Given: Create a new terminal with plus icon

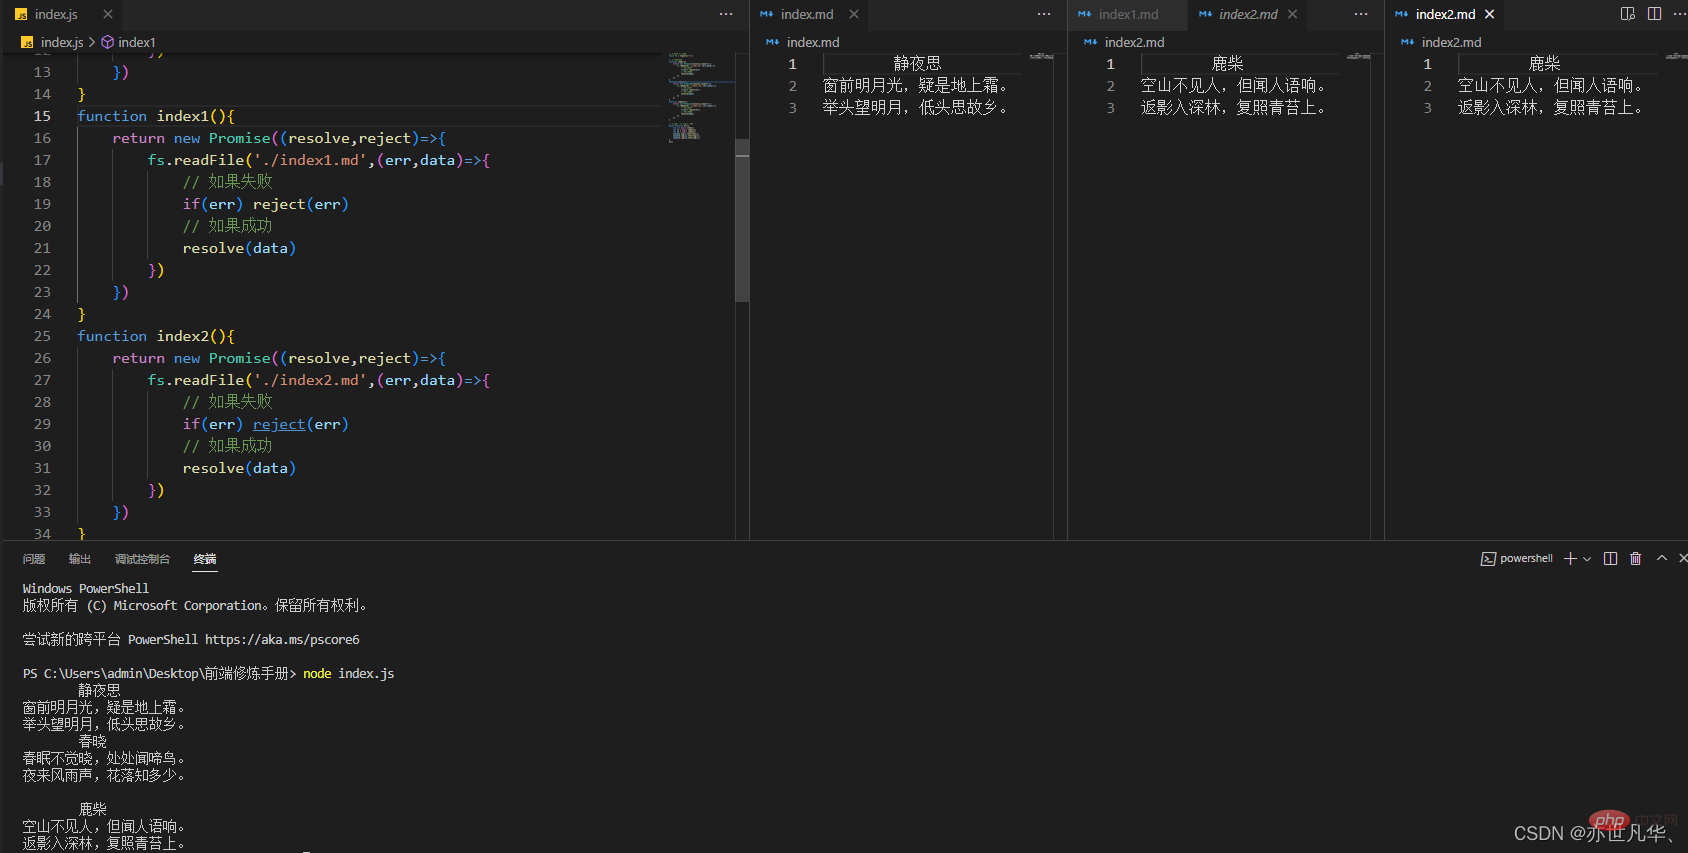Looking at the screenshot, I should (1570, 559).
